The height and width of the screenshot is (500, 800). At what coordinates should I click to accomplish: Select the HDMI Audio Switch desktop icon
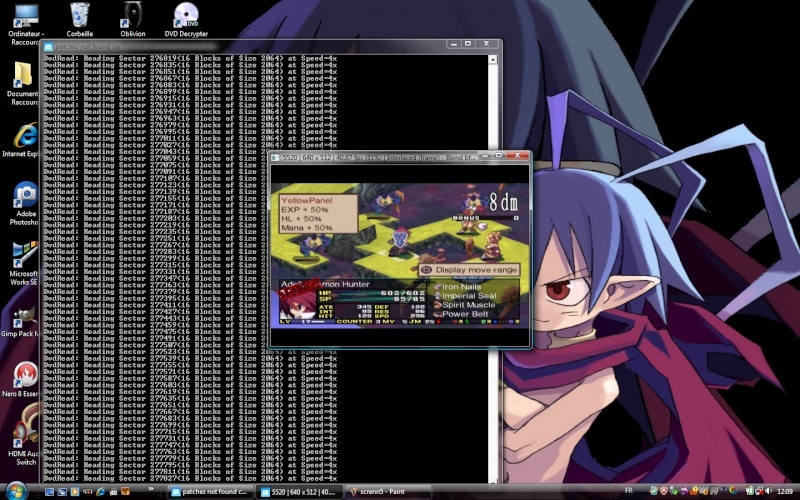pos(26,436)
